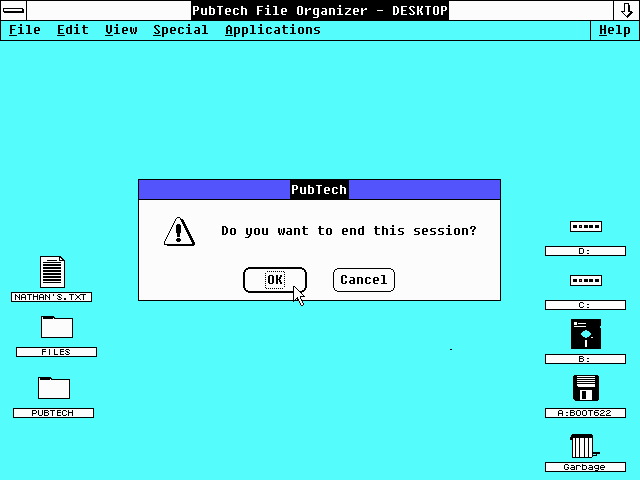Click the warning exclamation icon in dialog
Image resolution: width=640 pixels, height=480 pixels.
179,232
